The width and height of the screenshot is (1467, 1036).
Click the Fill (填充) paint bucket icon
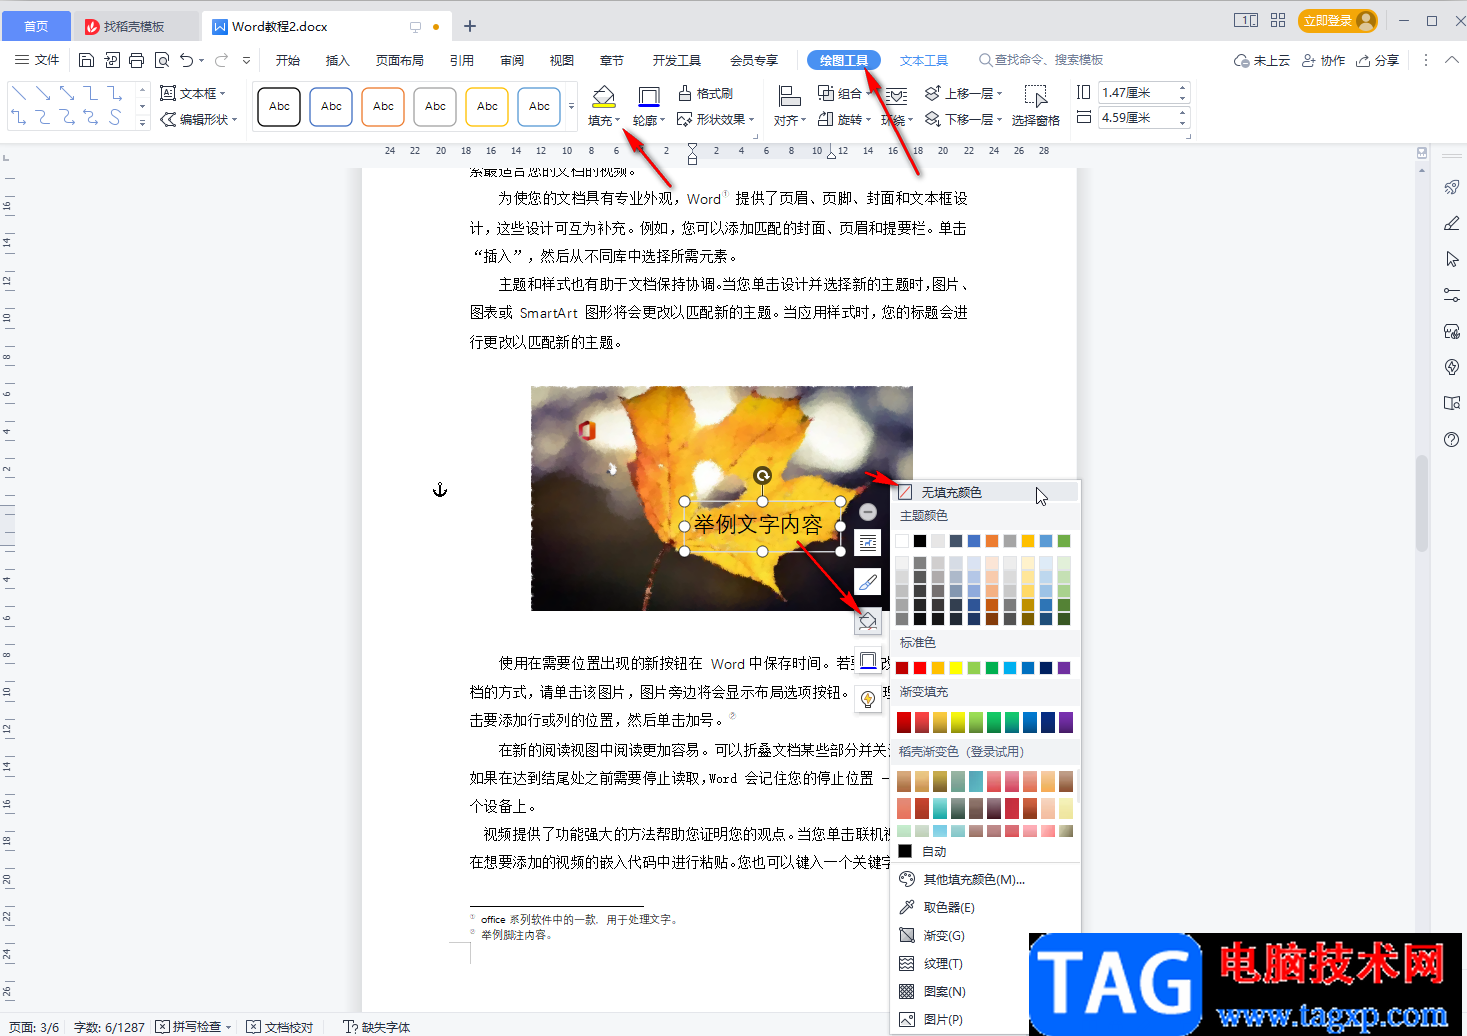603,97
